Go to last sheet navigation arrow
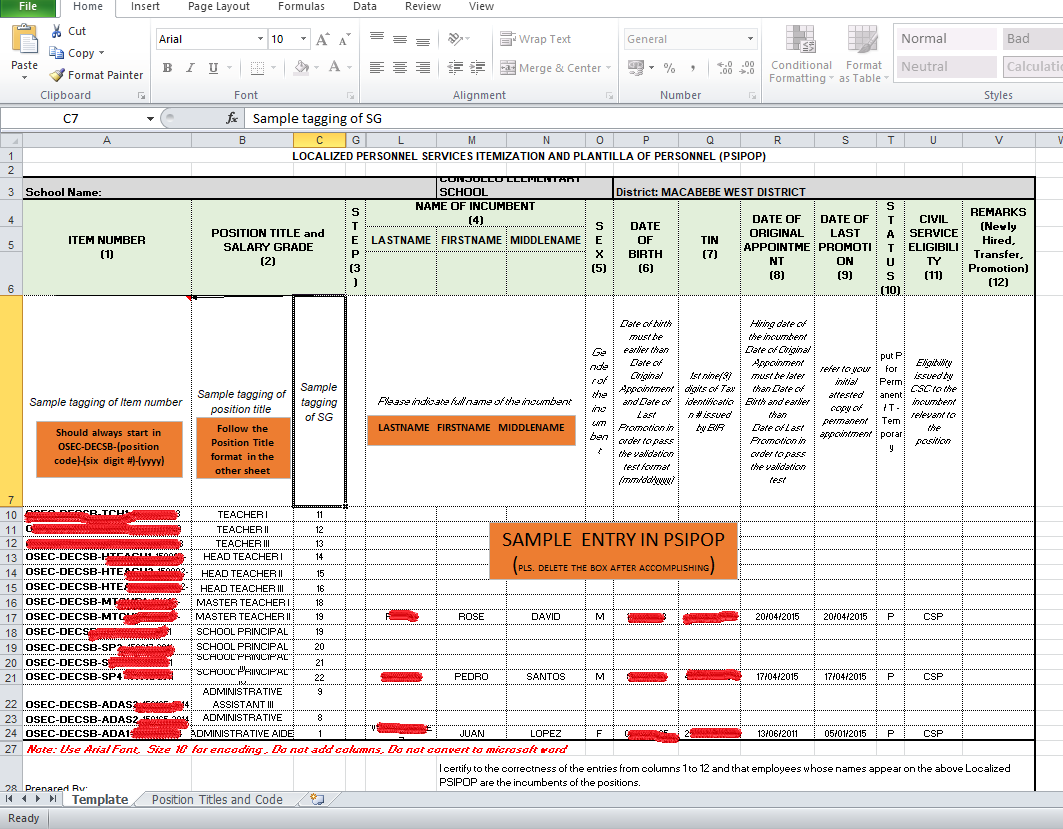This screenshot has width=1063, height=829. click(53, 798)
